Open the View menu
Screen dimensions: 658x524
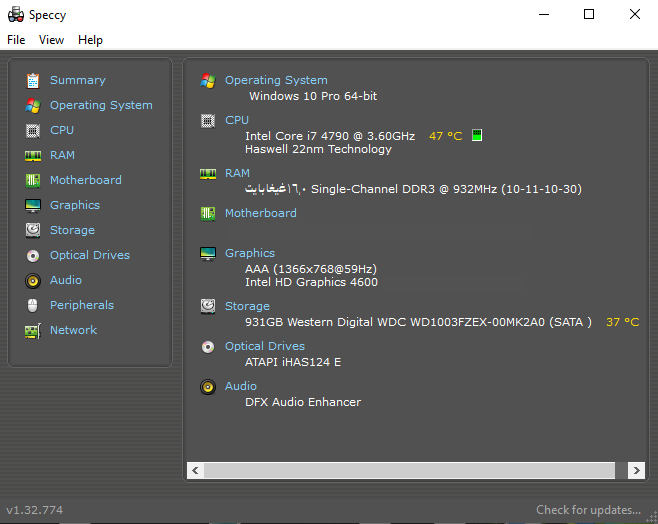[51, 40]
